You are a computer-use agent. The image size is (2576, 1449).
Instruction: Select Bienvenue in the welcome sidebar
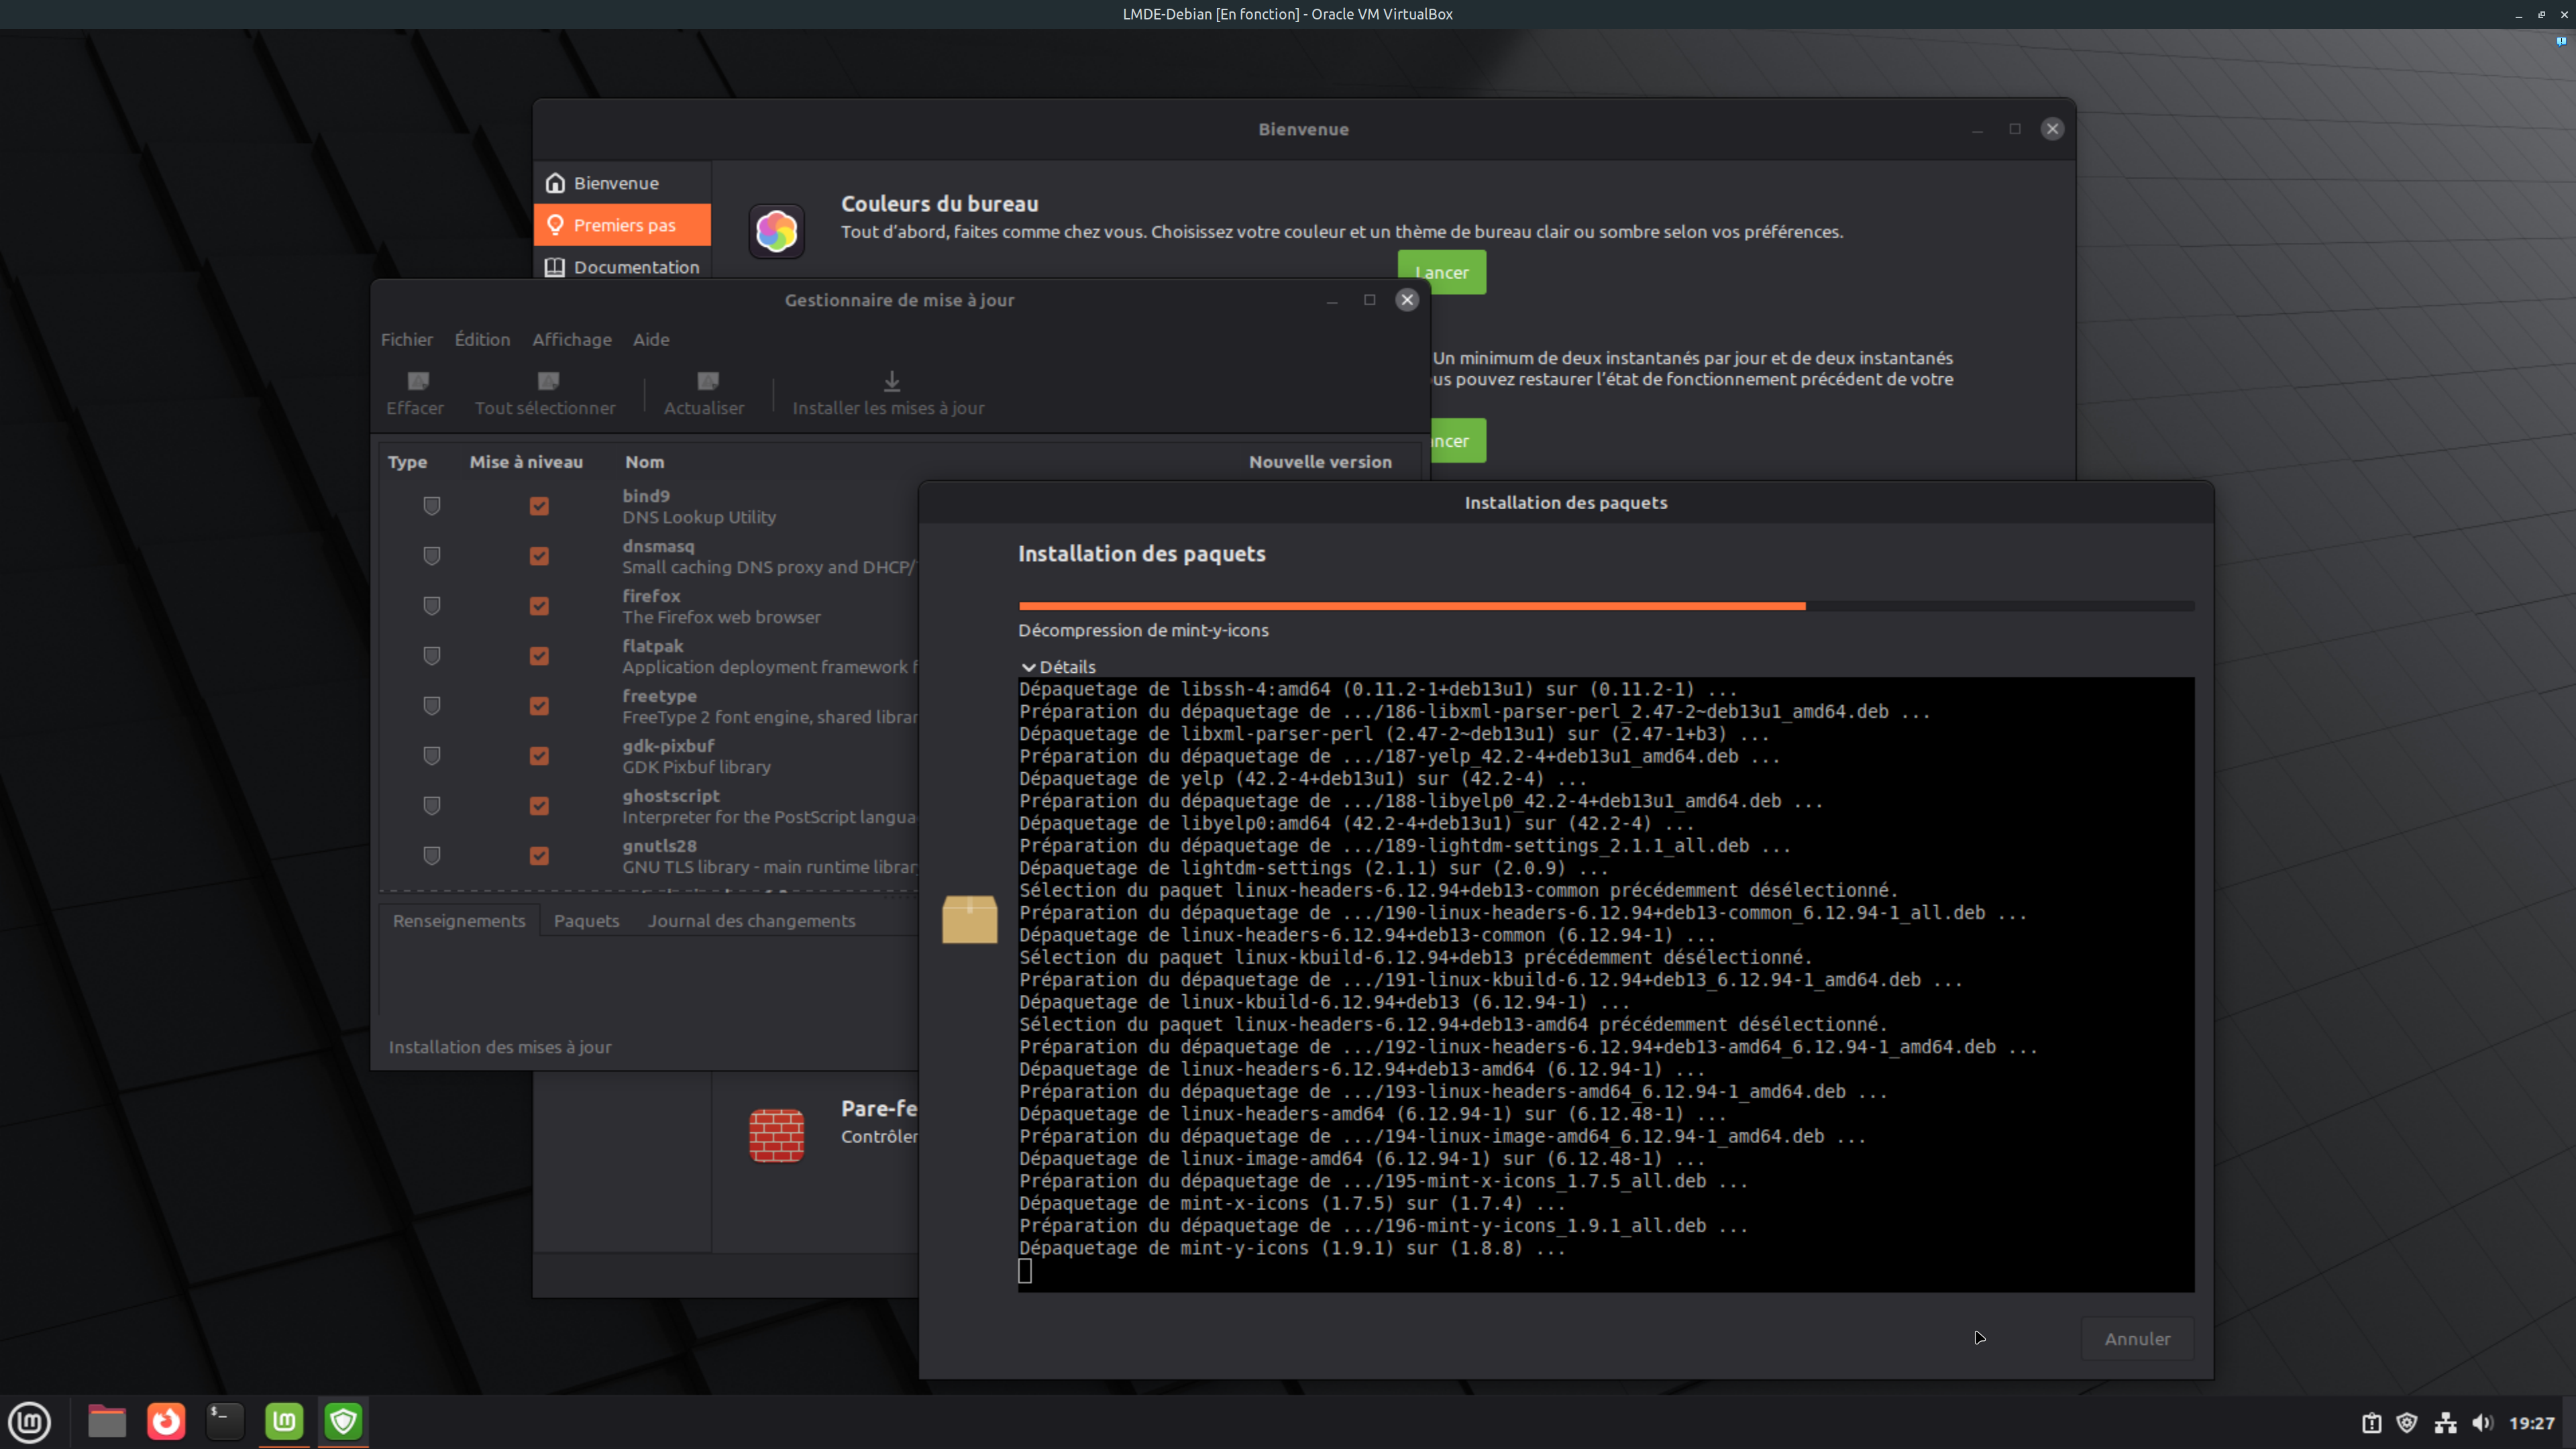(x=622, y=183)
